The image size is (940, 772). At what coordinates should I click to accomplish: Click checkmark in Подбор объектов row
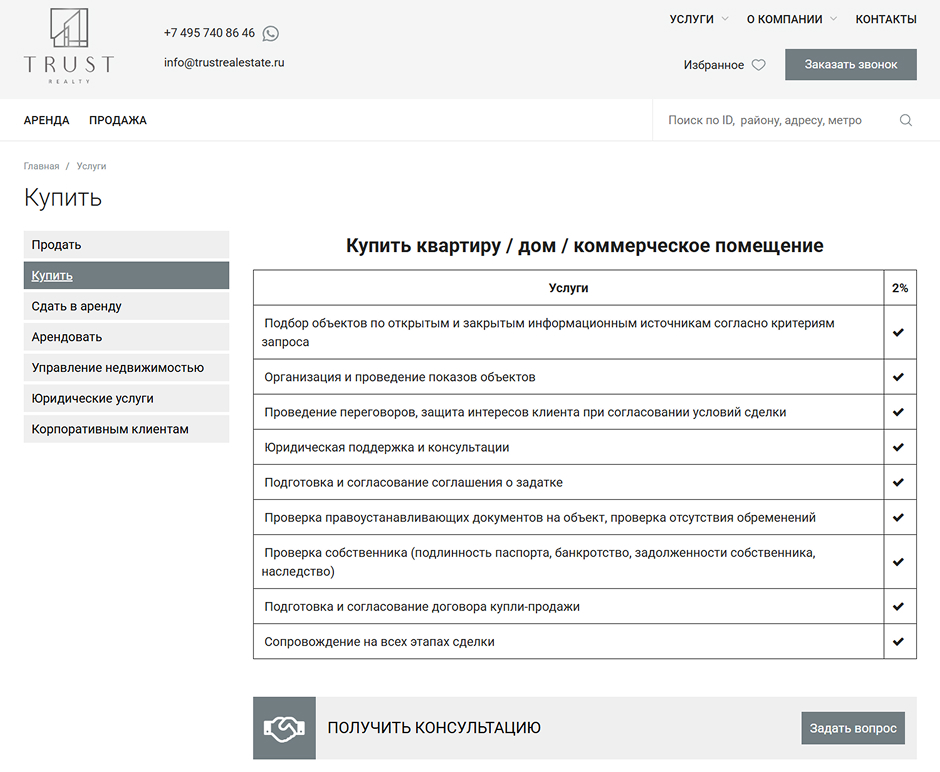tap(898, 332)
